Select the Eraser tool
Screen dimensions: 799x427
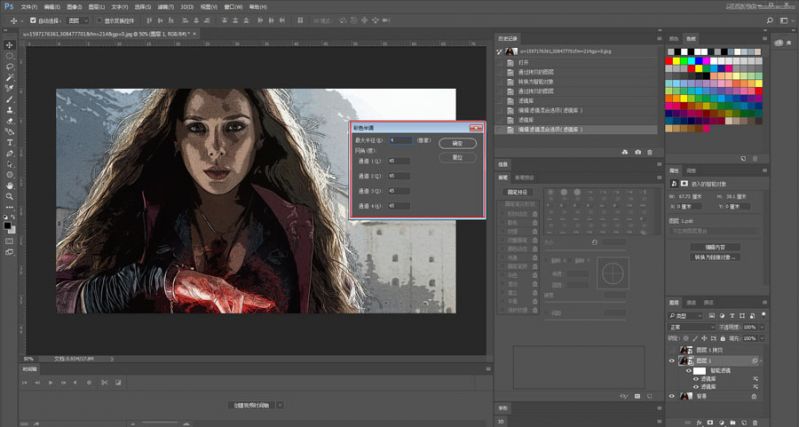tap(10, 121)
